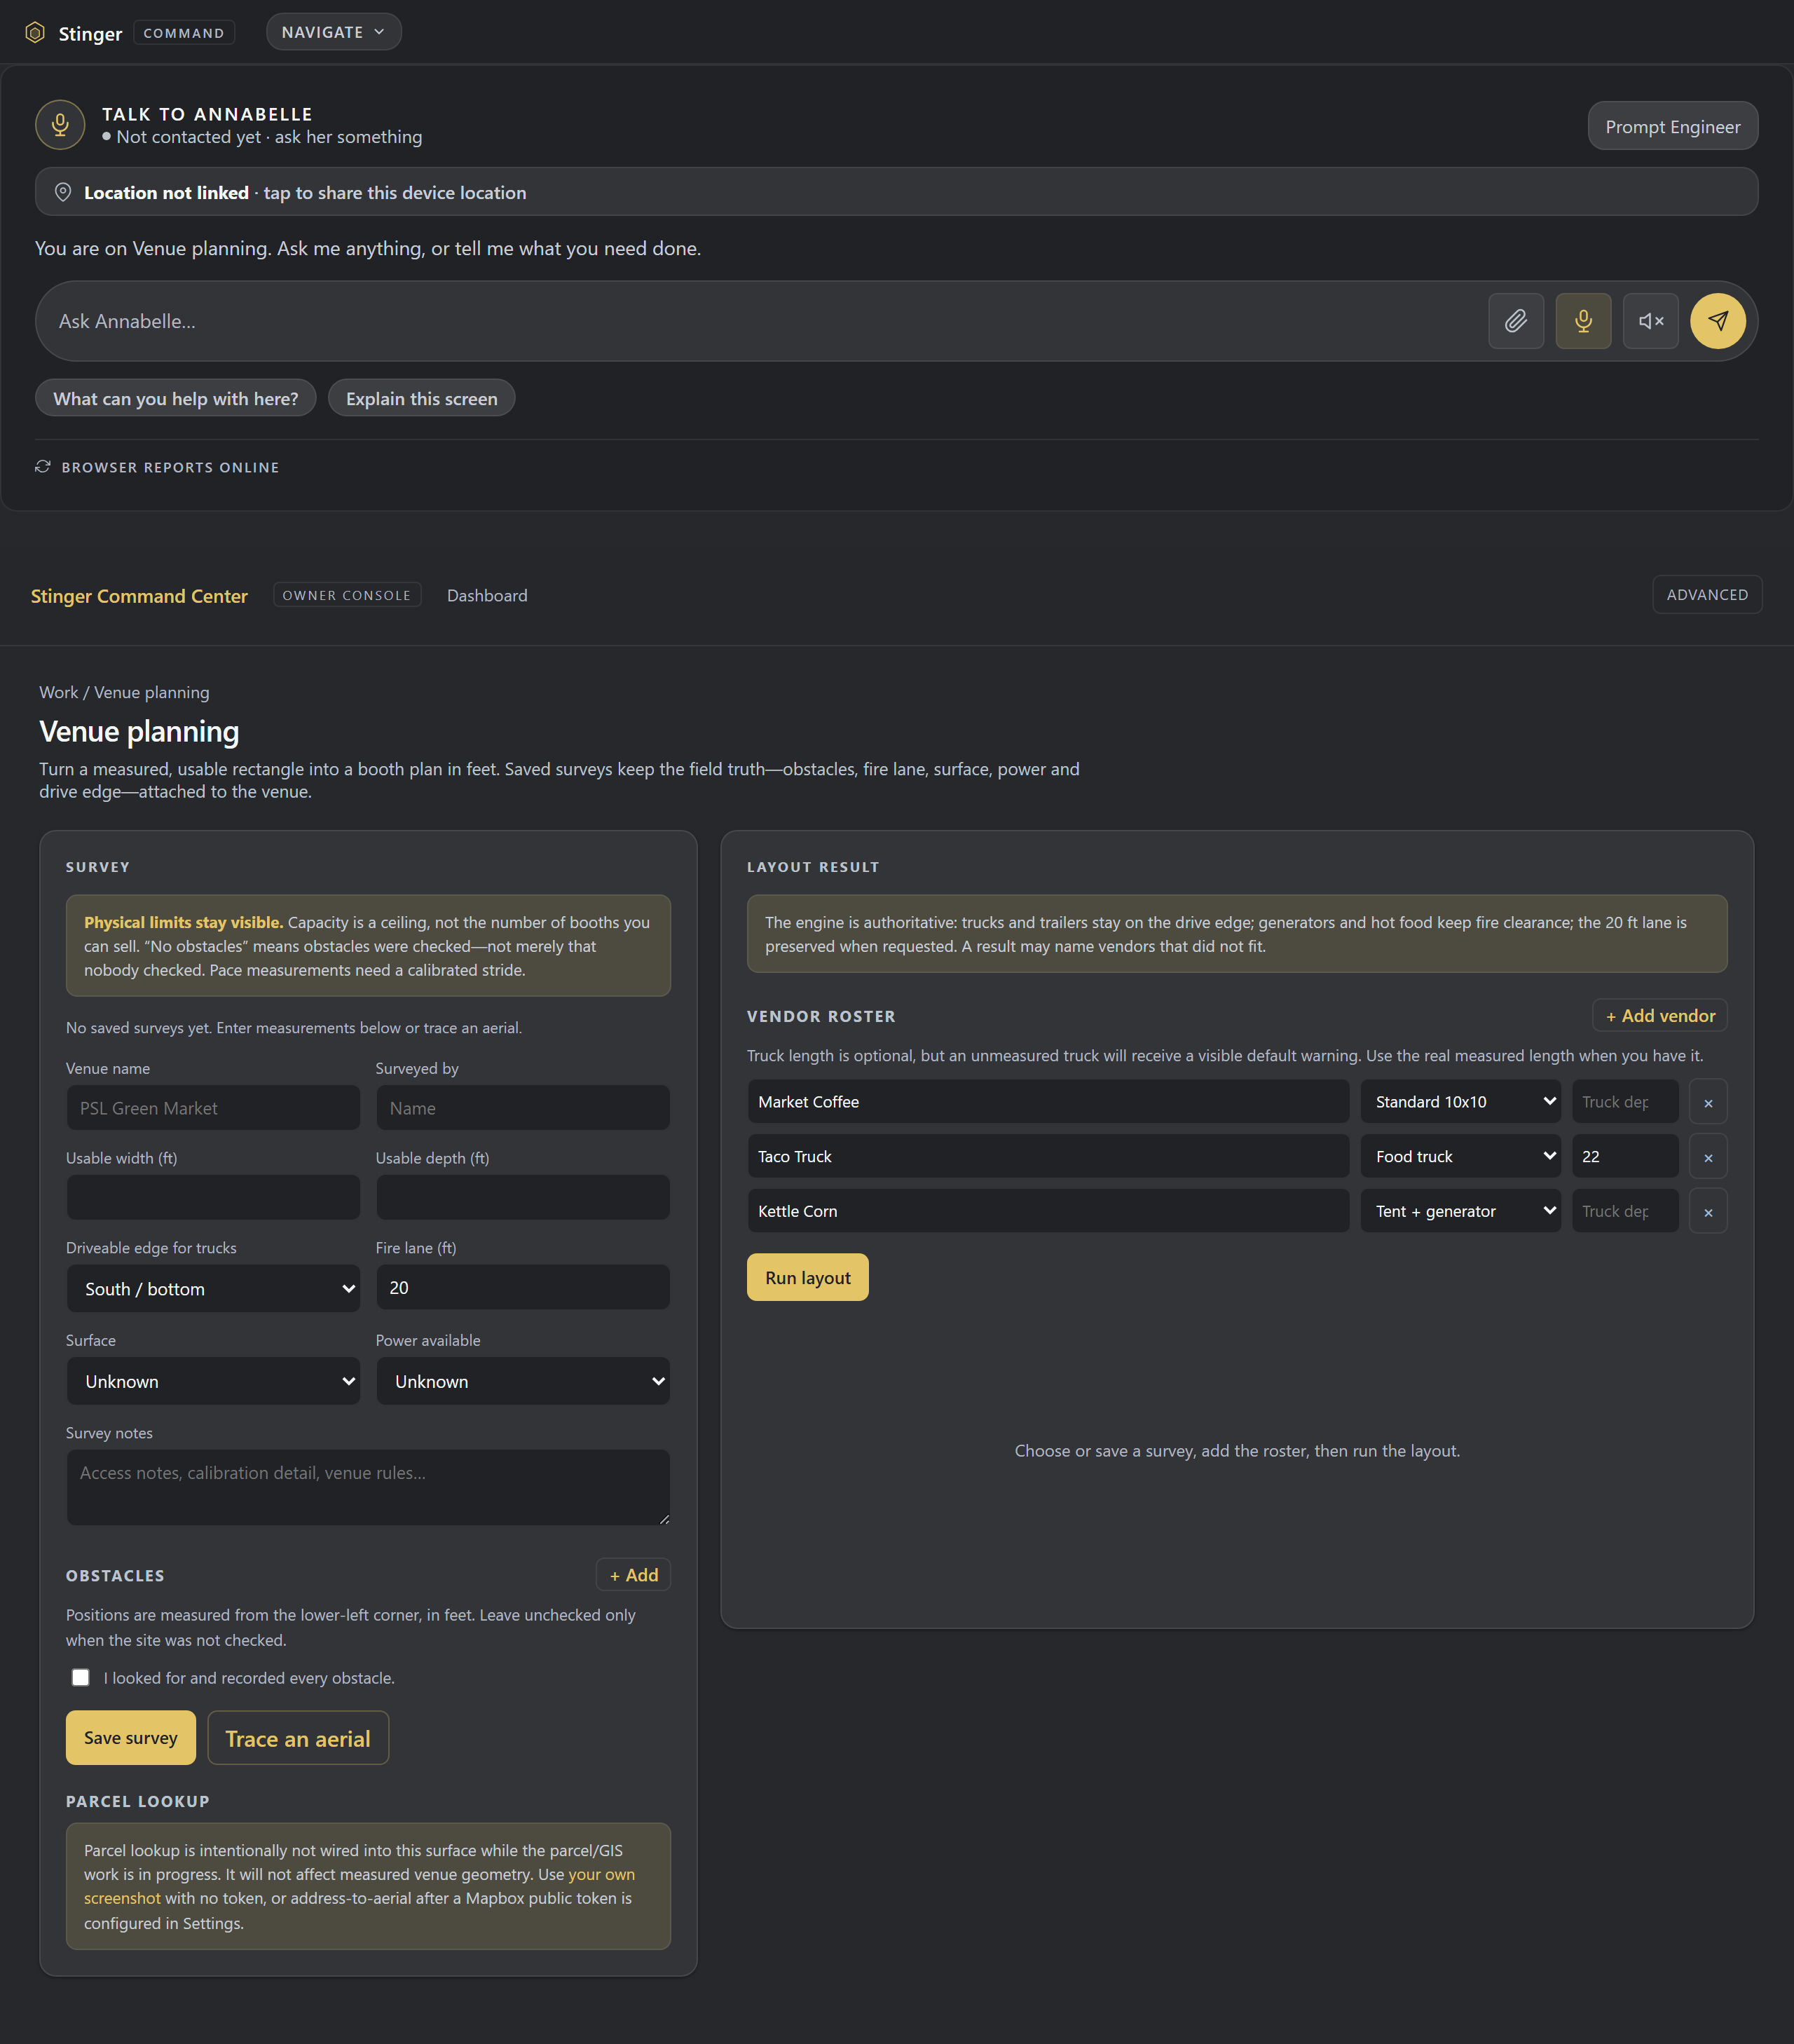Screen dimensions: 1794x2044
Task: Remove the Taco Truck vendor row
Action: 1708,1157
